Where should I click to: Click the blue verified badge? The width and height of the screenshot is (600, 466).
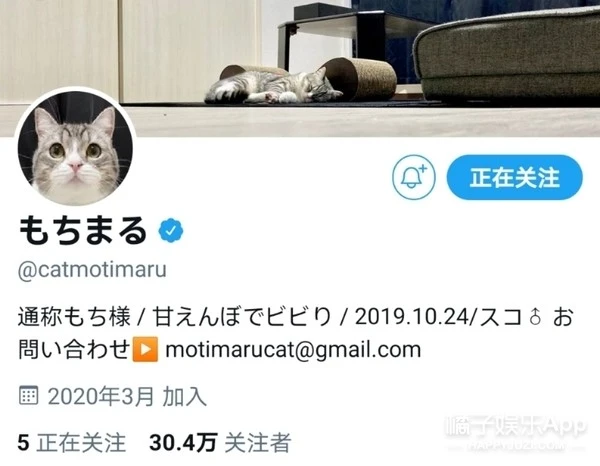click(171, 230)
